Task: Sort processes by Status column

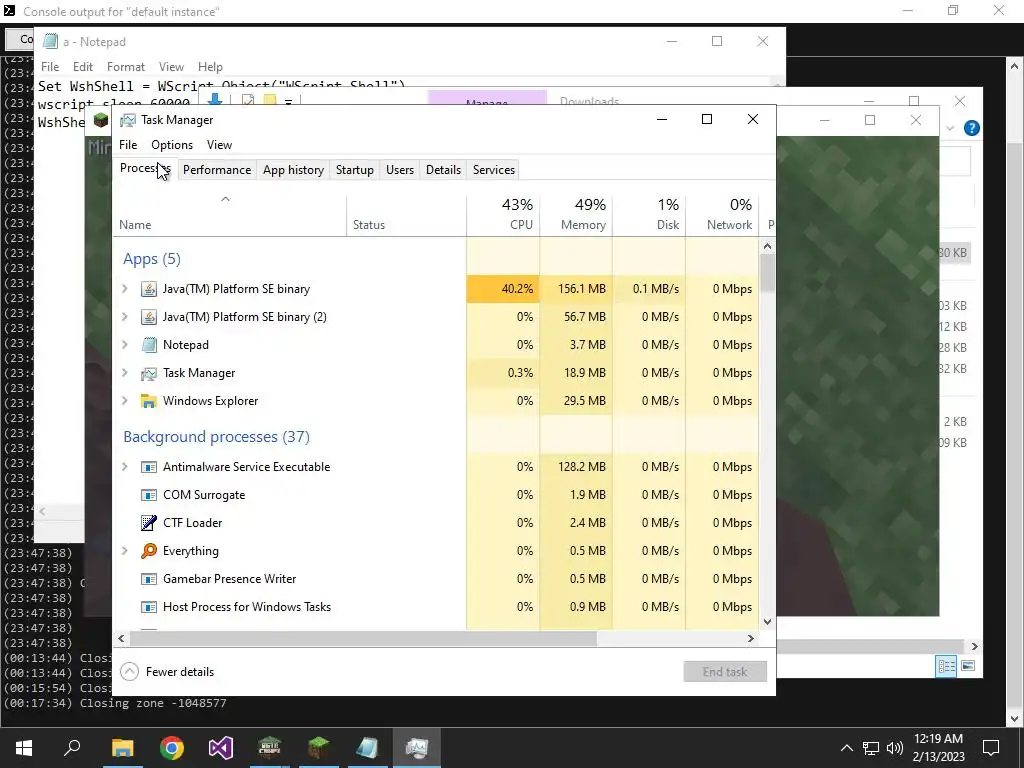Action: point(406,214)
